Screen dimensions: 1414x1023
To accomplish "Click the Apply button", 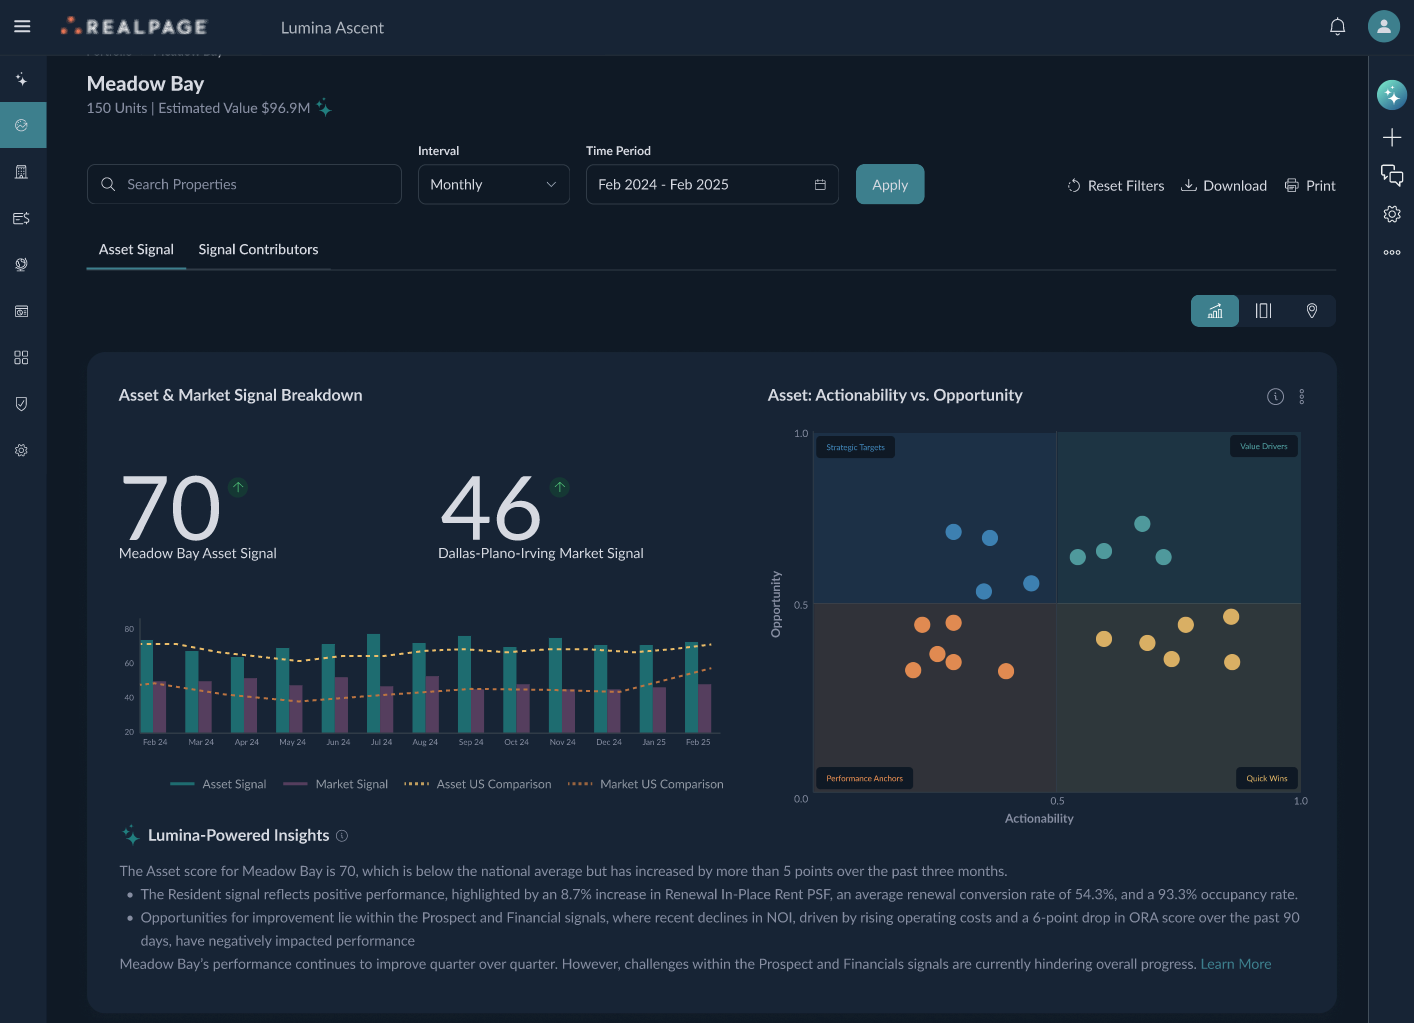I will 890,185.
